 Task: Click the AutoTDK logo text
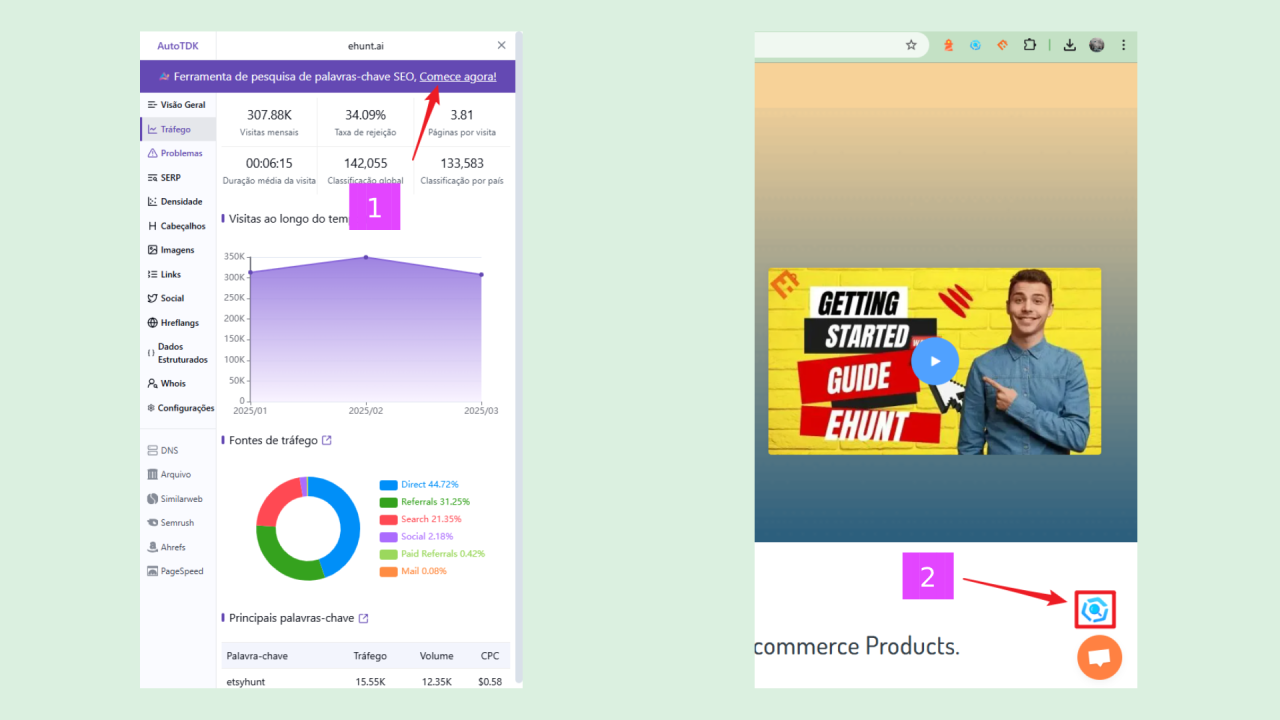[x=177, y=46]
